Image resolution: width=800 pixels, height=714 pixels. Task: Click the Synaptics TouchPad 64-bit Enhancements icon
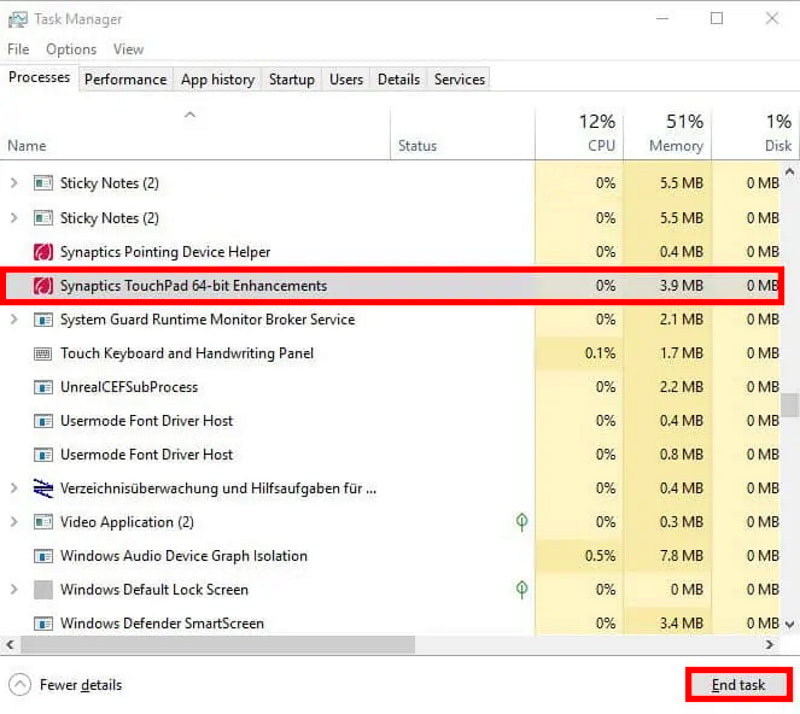pos(43,286)
